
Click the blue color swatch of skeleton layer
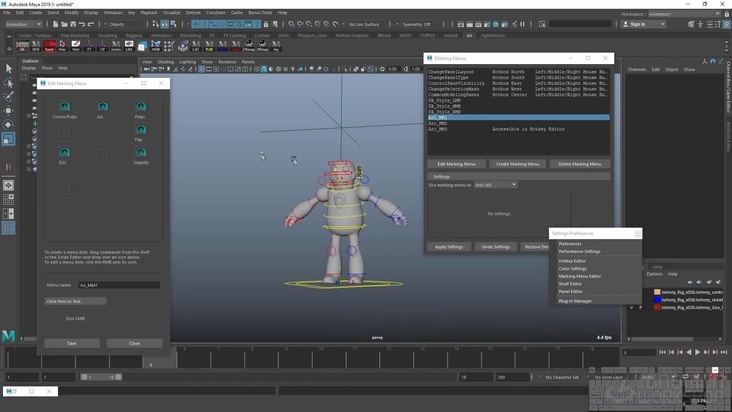pos(657,300)
